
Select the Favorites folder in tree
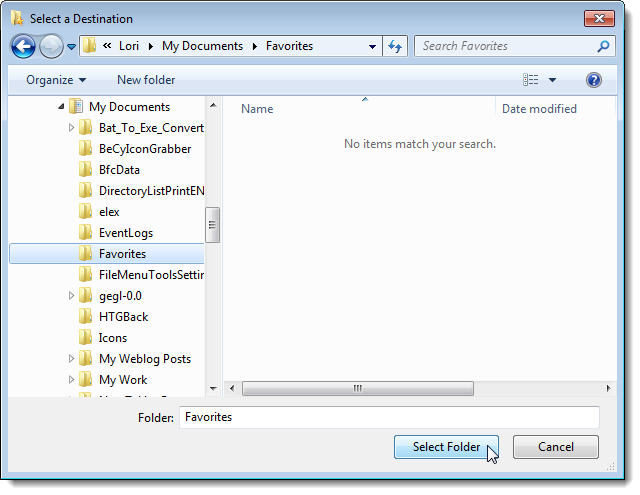(x=122, y=254)
